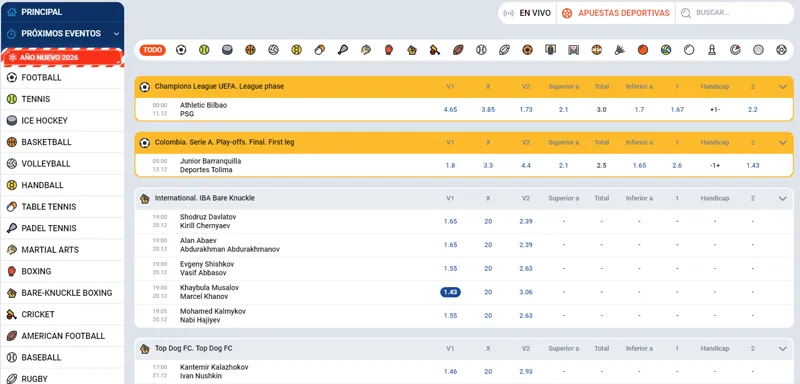Go to PRINCIPAL in the sidebar

pos(62,12)
